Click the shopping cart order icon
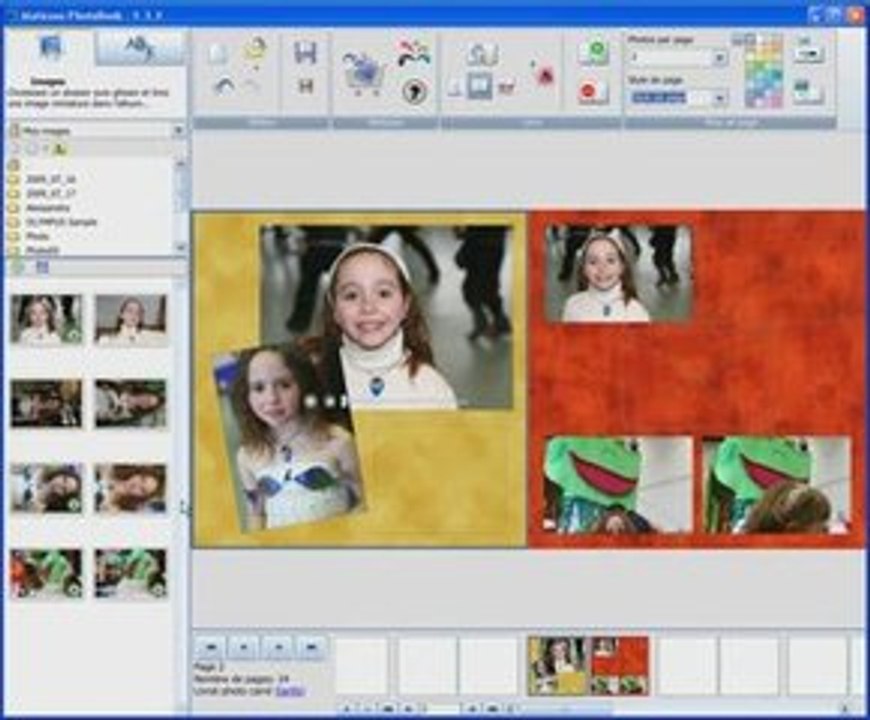Viewport: 870px width, 720px height. (363, 74)
